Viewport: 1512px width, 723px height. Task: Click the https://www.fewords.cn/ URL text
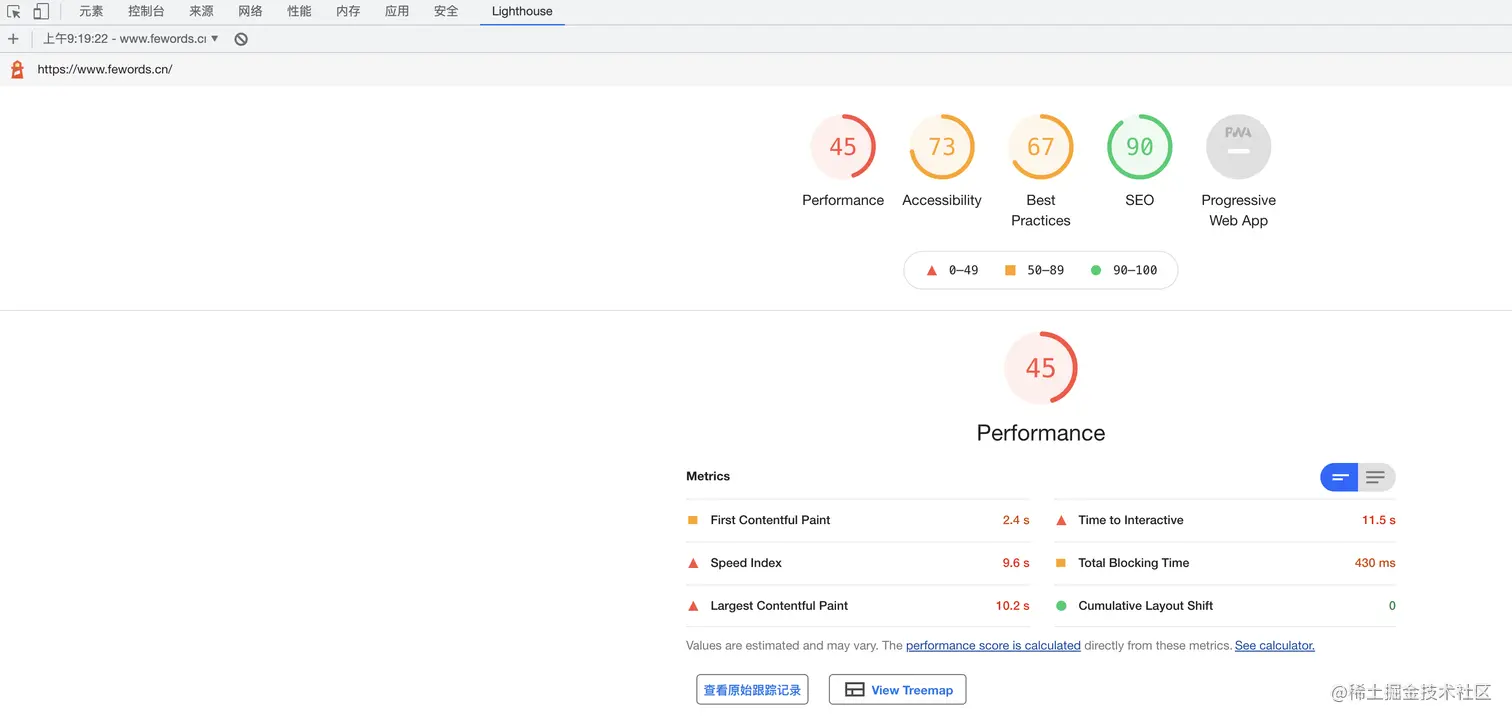point(105,70)
